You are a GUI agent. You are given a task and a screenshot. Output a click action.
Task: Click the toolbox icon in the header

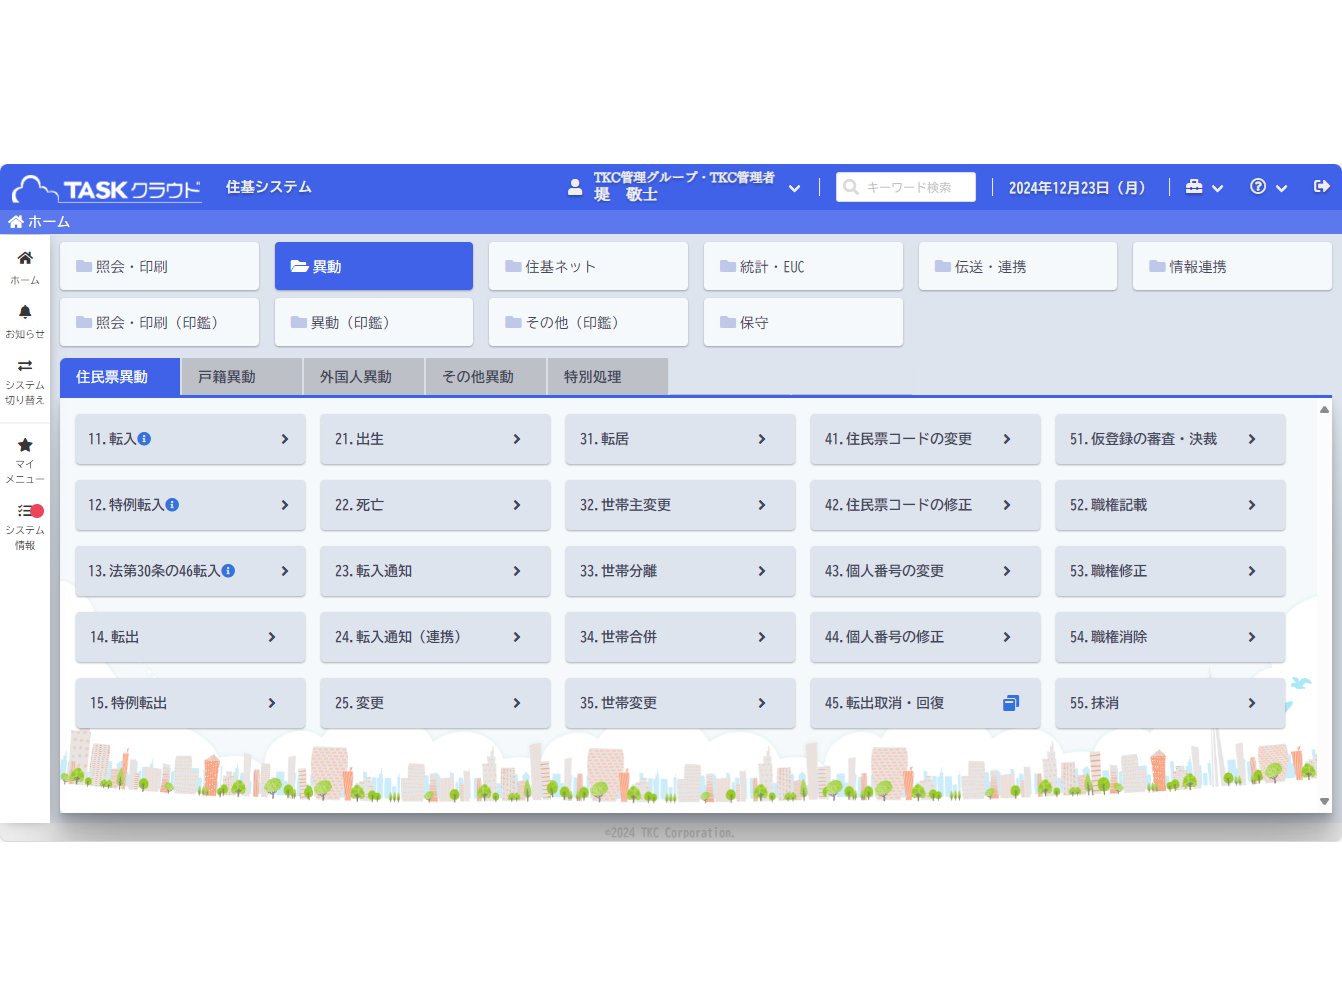1194,187
